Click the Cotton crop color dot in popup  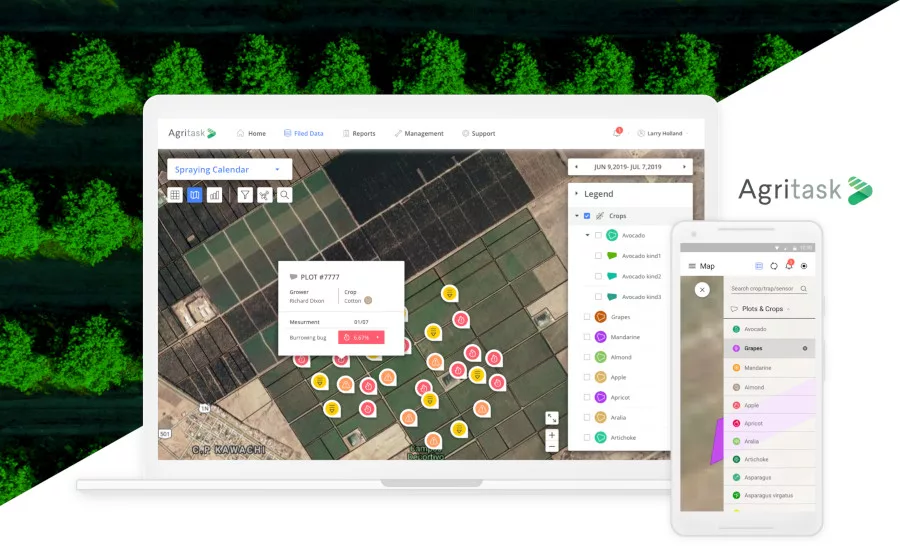(x=368, y=300)
